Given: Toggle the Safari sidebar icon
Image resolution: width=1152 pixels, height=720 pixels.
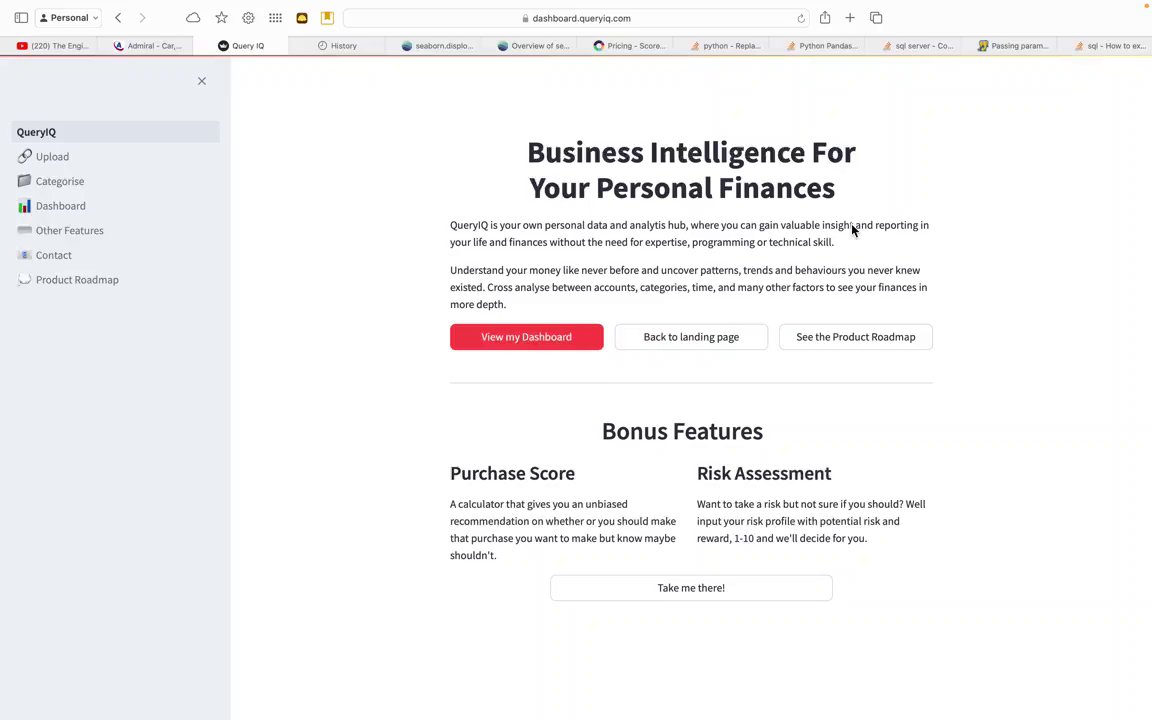Looking at the screenshot, I should click(x=21, y=18).
